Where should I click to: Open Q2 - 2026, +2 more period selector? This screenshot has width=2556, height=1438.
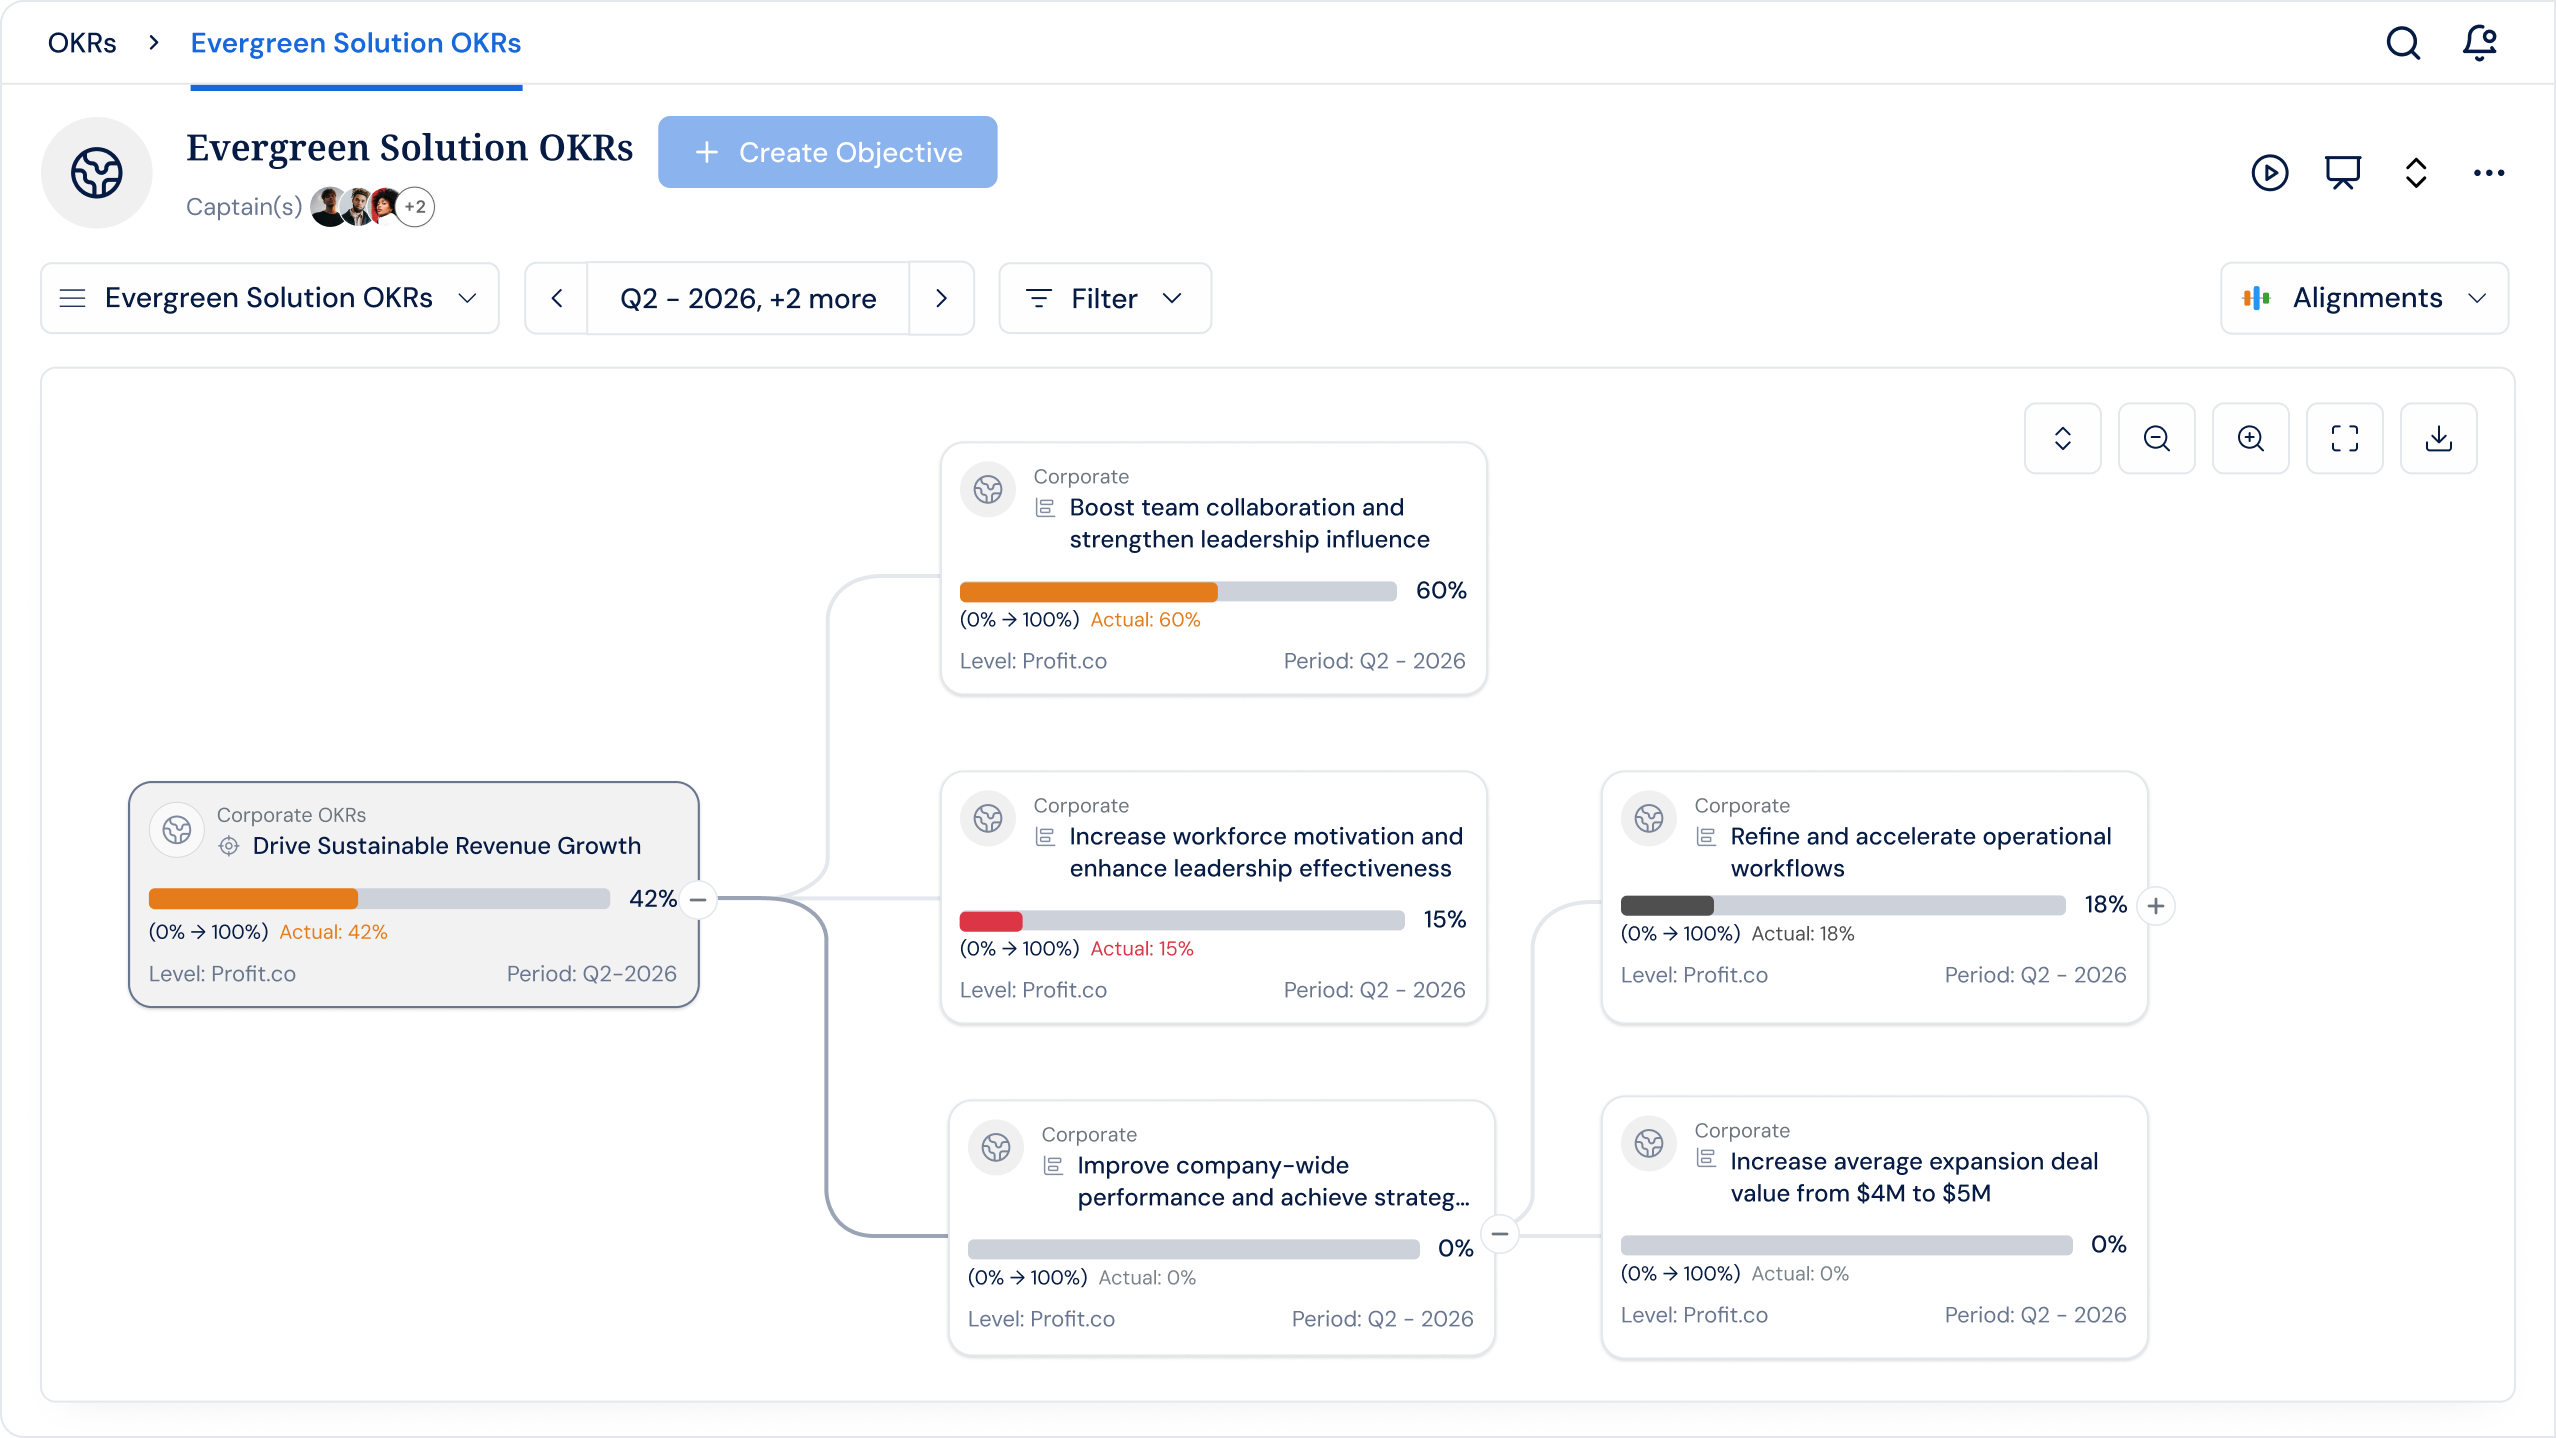tap(748, 298)
